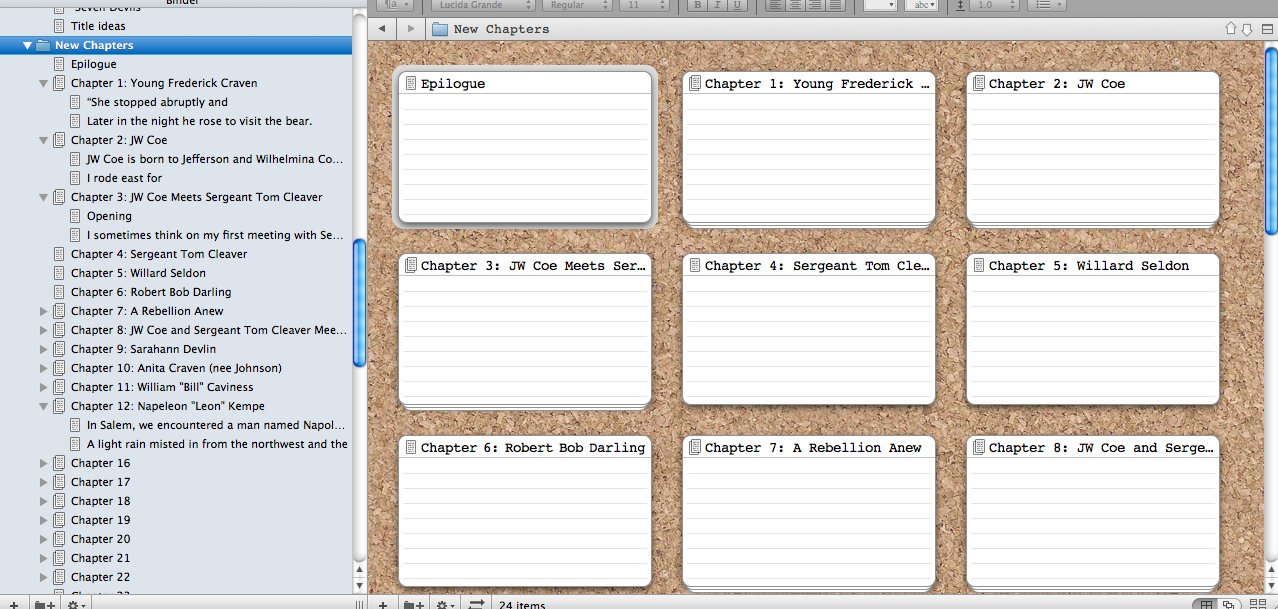Go up one document with header arrow
Screen dimensions: 1278x609
tap(1231, 29)
